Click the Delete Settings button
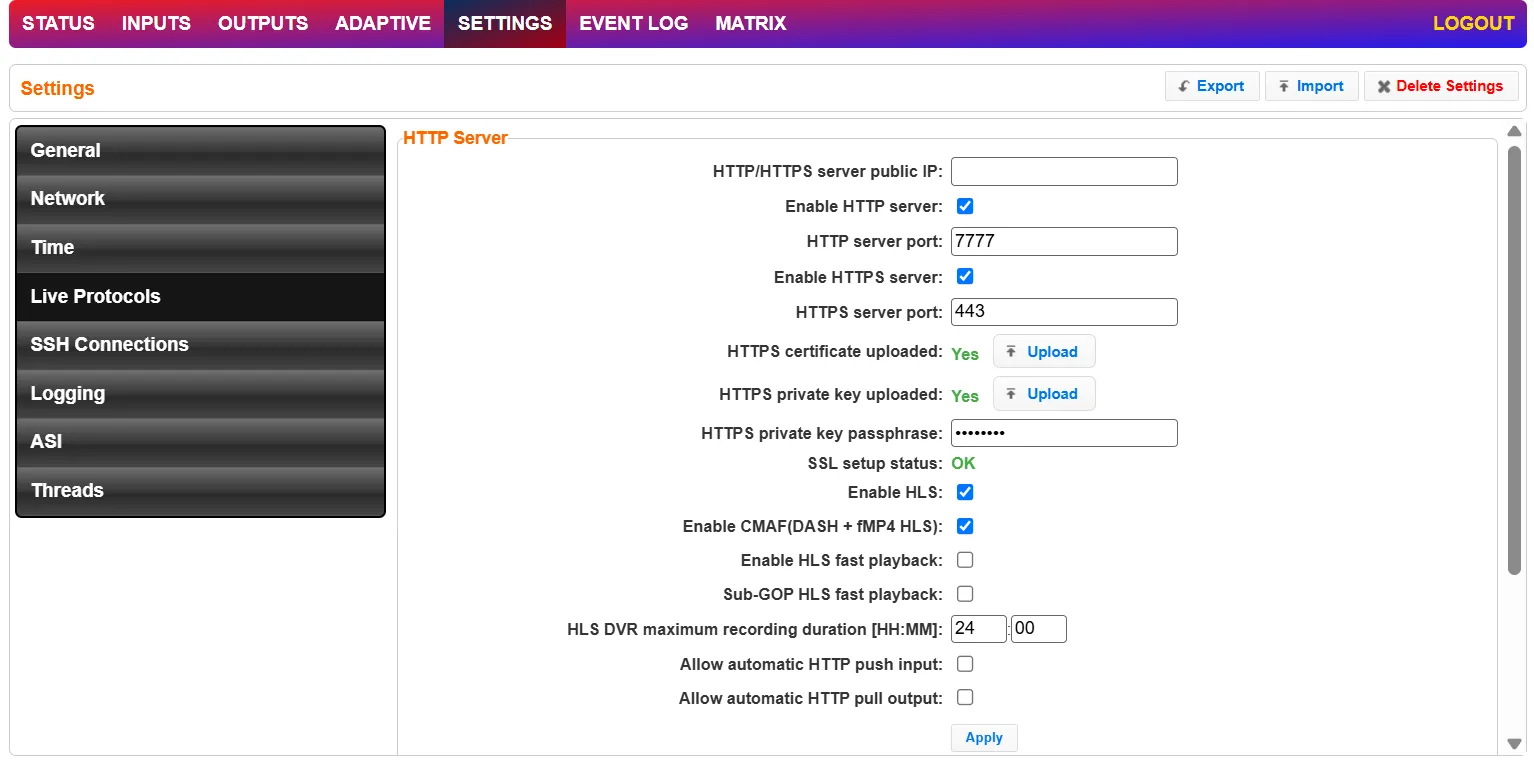The image size is (1534, 776). click(x=1441, y=86)
